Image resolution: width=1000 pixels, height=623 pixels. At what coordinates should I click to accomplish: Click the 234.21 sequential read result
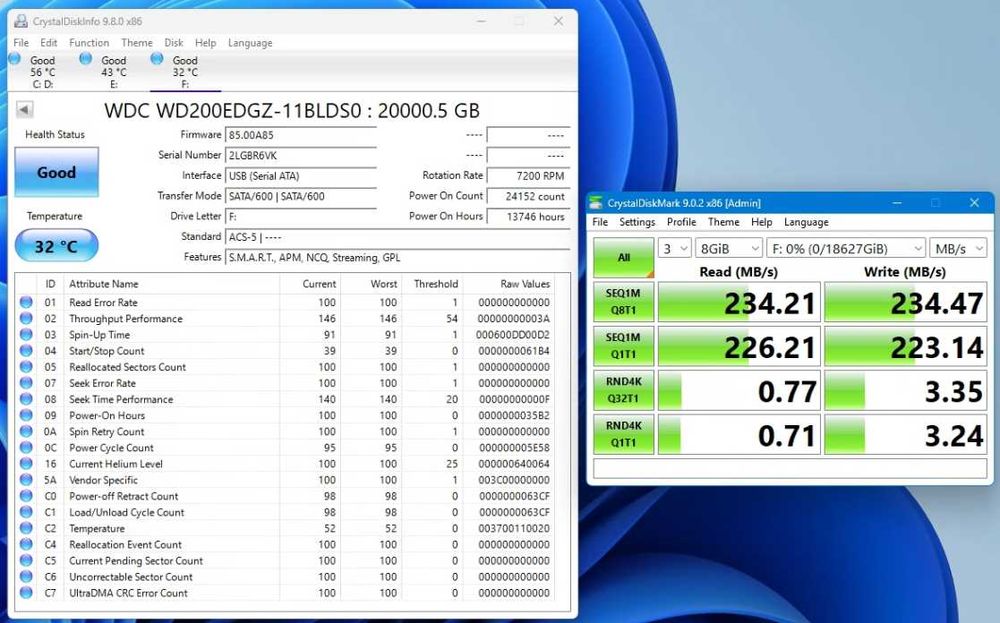click(739, 302)
